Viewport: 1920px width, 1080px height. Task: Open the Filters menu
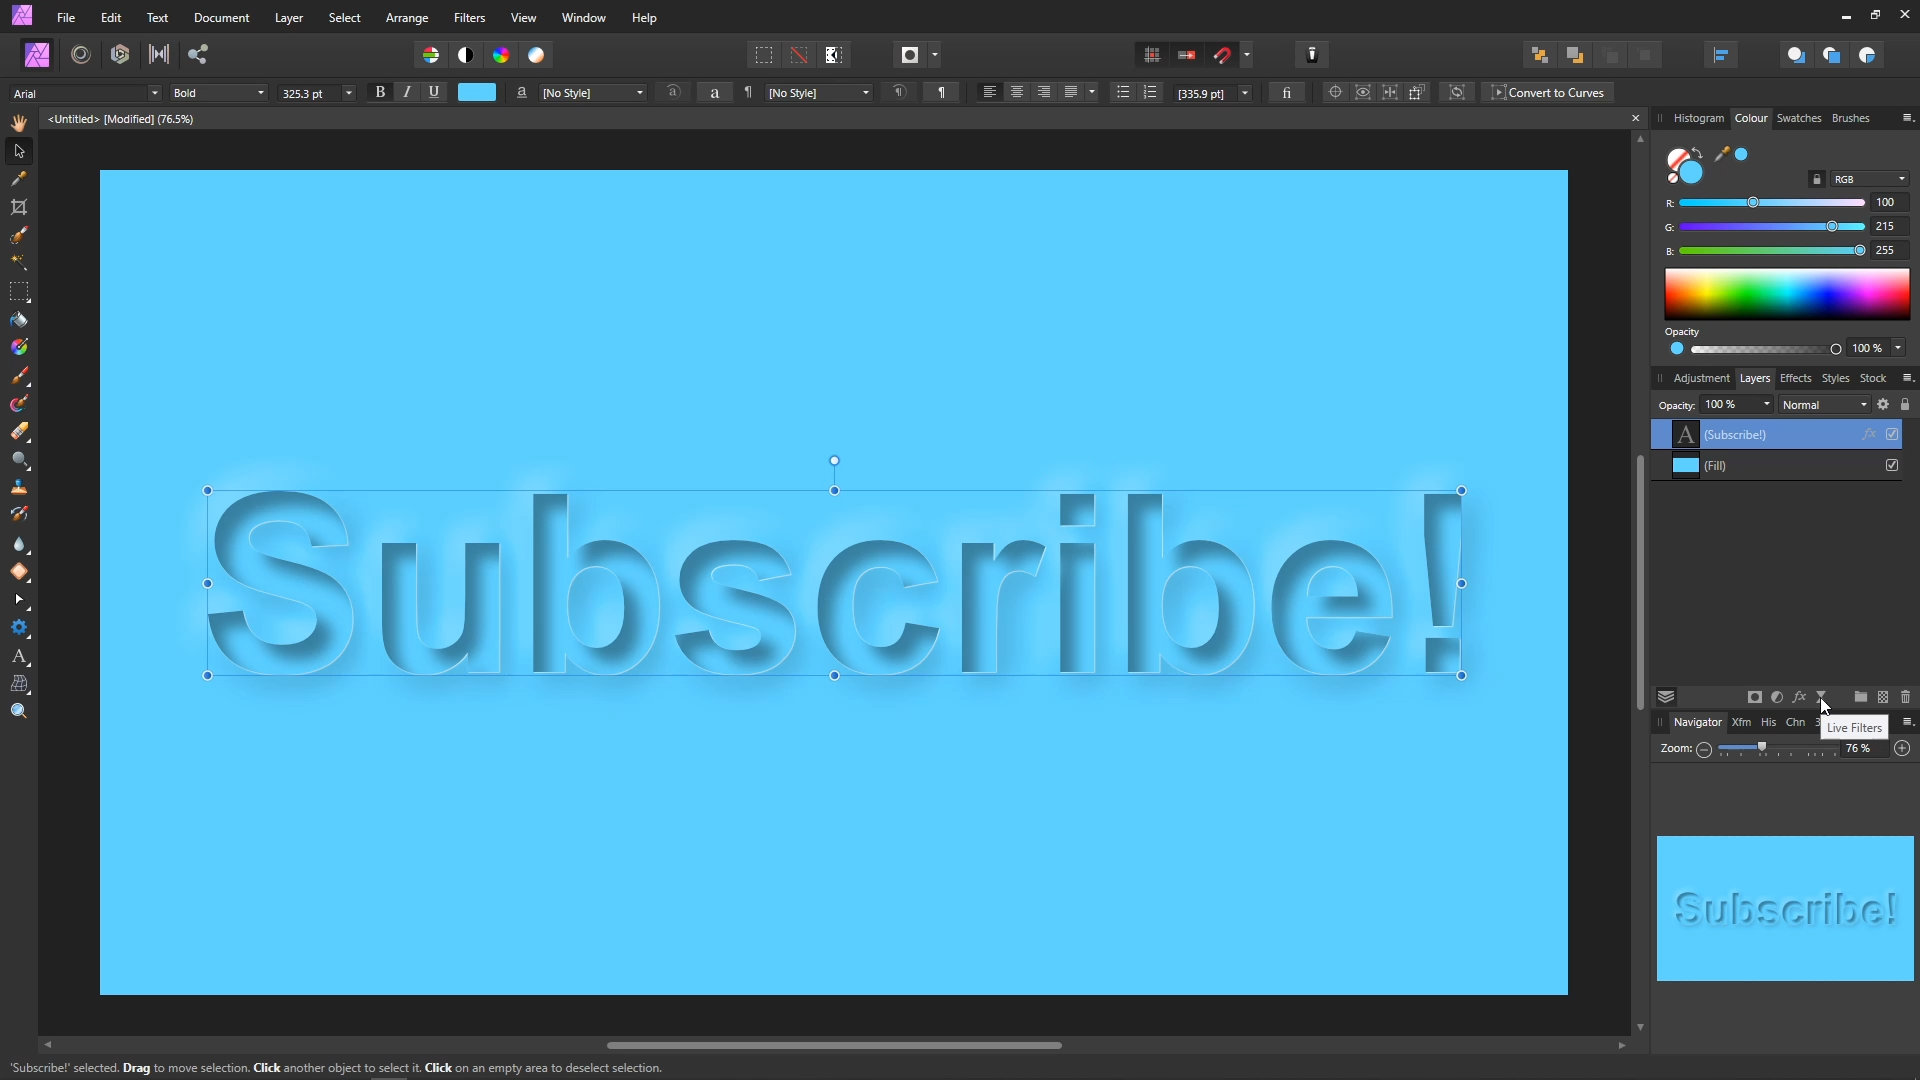(469, 18)
